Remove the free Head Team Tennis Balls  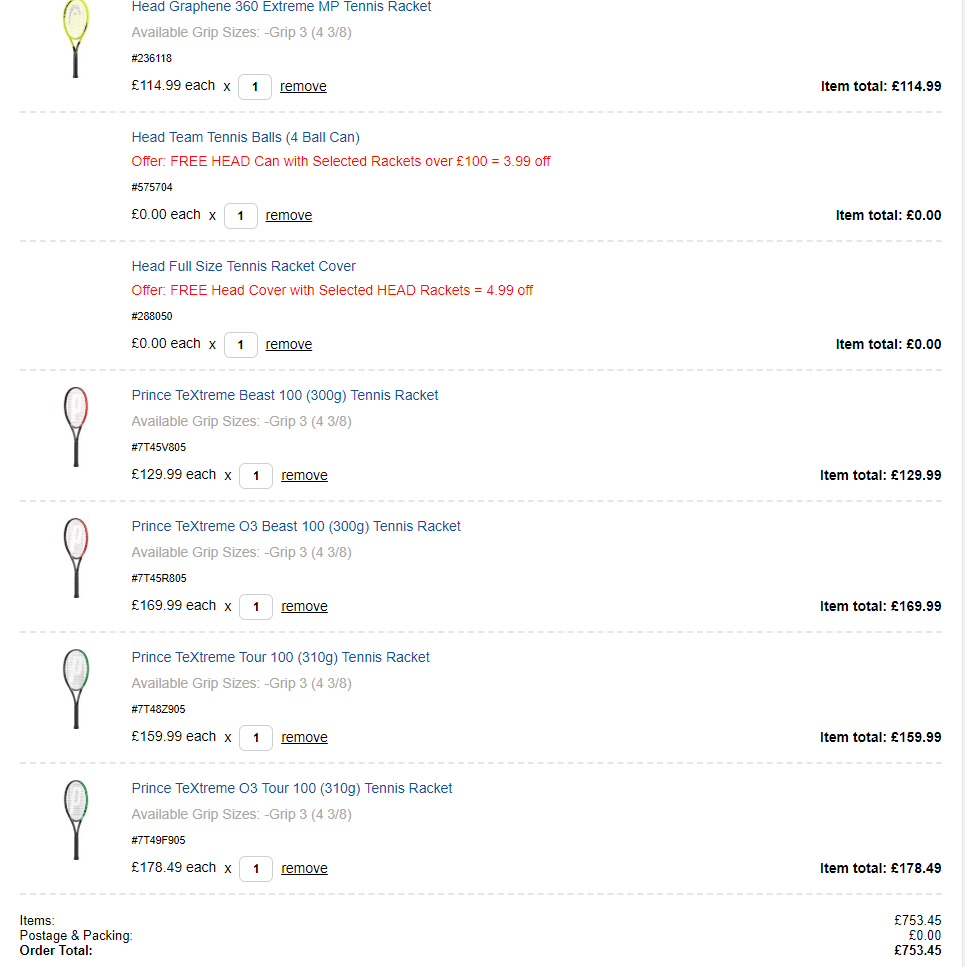[x=289, y=215]
